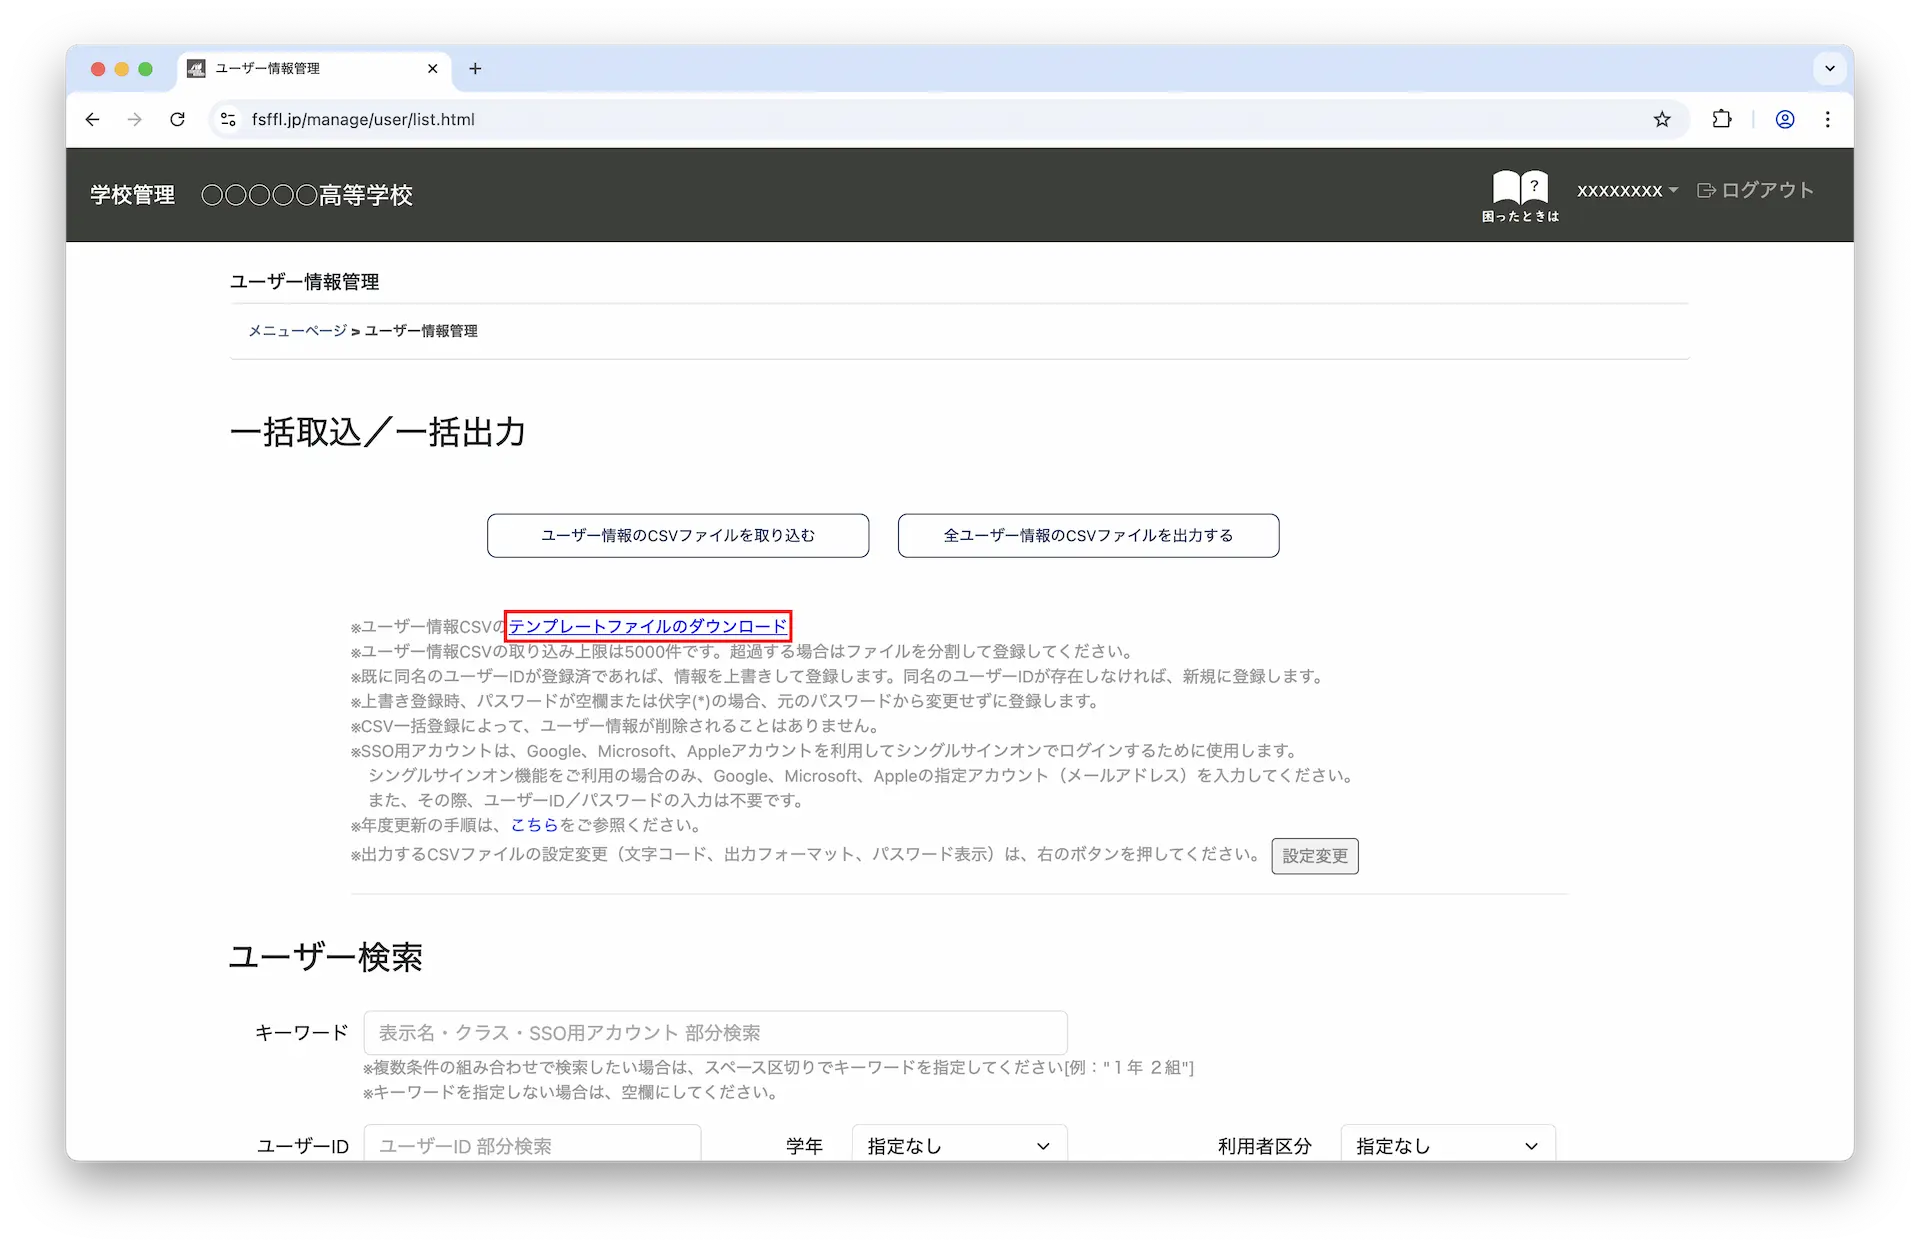Image resolution: width=1920 pixels, height=1248 pixels.
Task: Open the Chrome profile icon
Action: (1785, 120)
